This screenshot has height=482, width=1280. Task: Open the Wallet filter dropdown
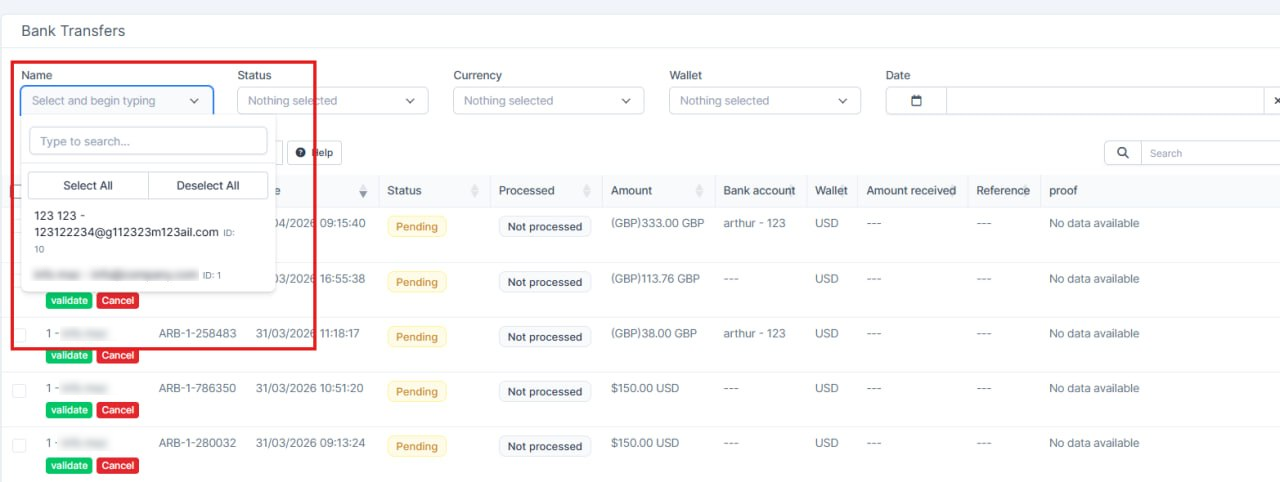(764, 101)
